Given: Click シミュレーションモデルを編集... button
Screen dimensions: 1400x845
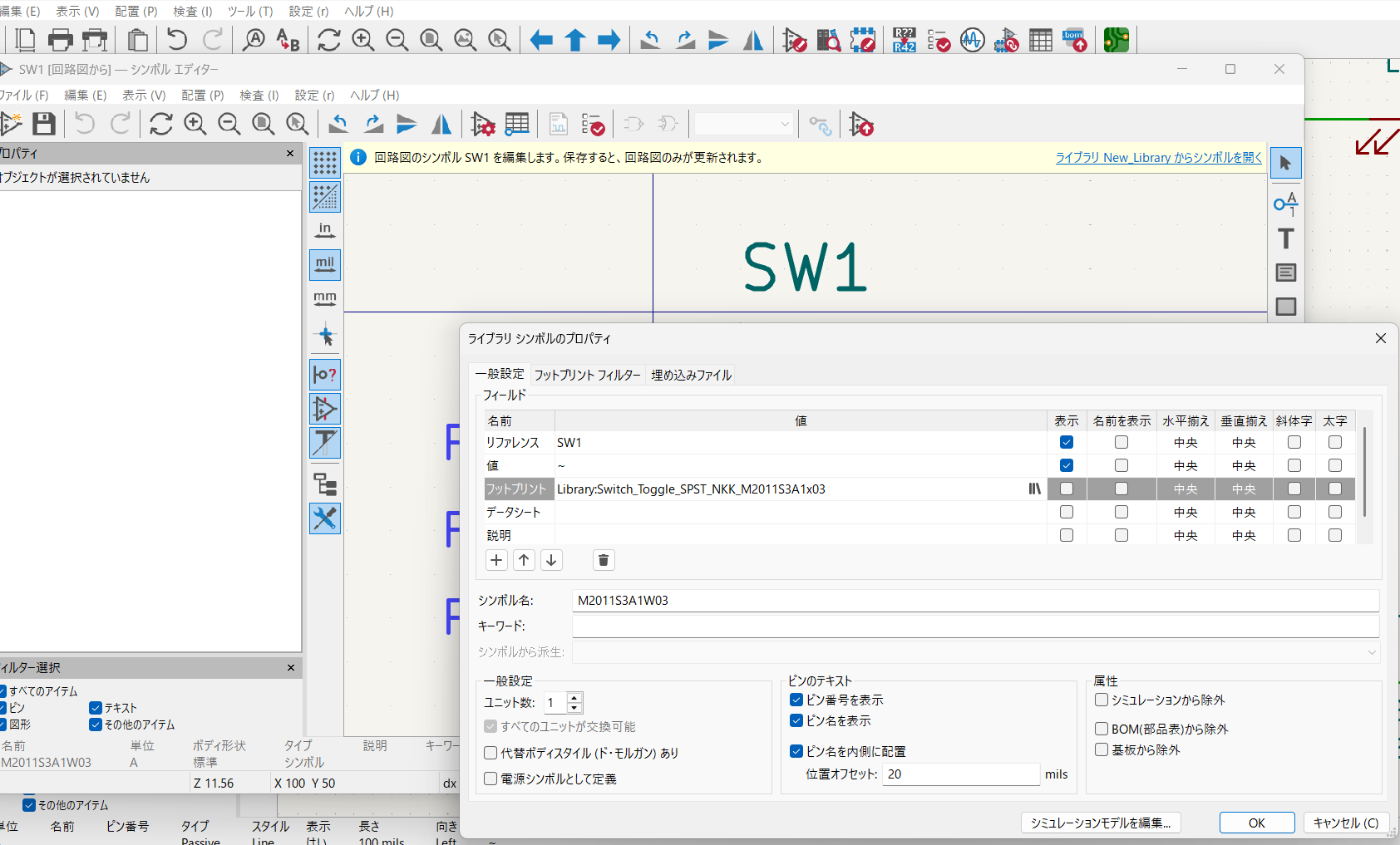Looking at the screenshot, I should pos(1101,823).
